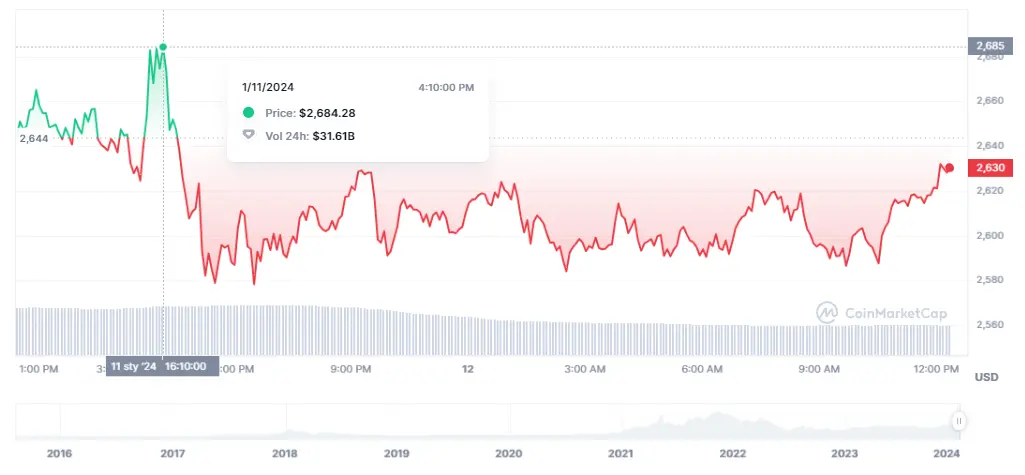The width and height of the screenshot is (1025, 475).
Task: Click the Vol 24h icon in tooltip
Action: pos(249,135)
